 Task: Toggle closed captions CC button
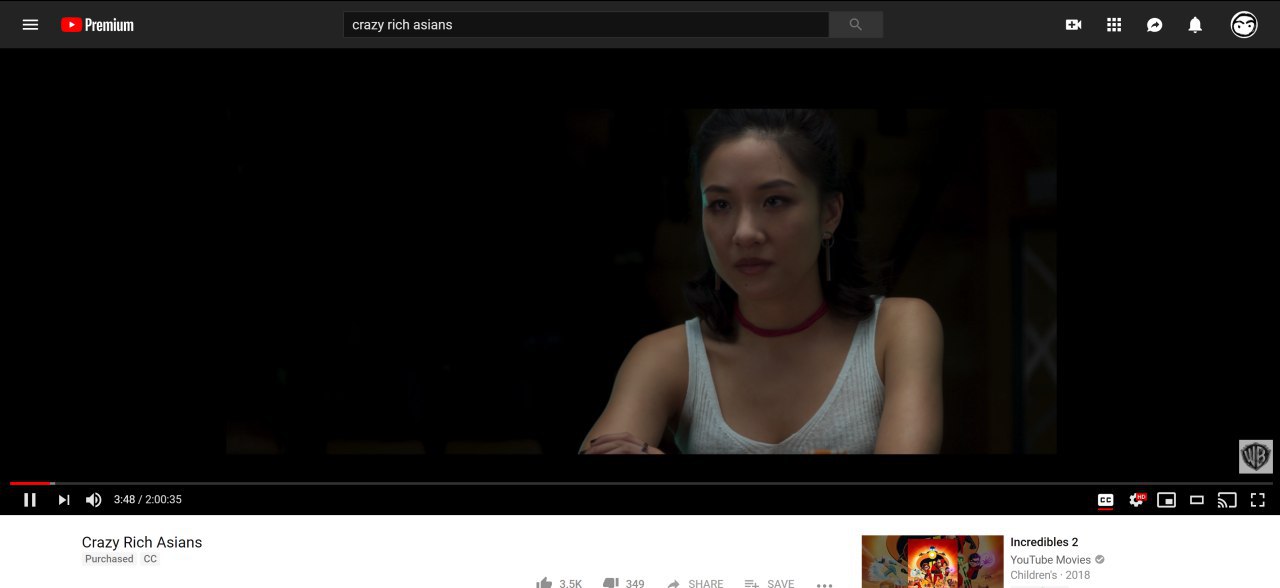tap(1106, 500)
